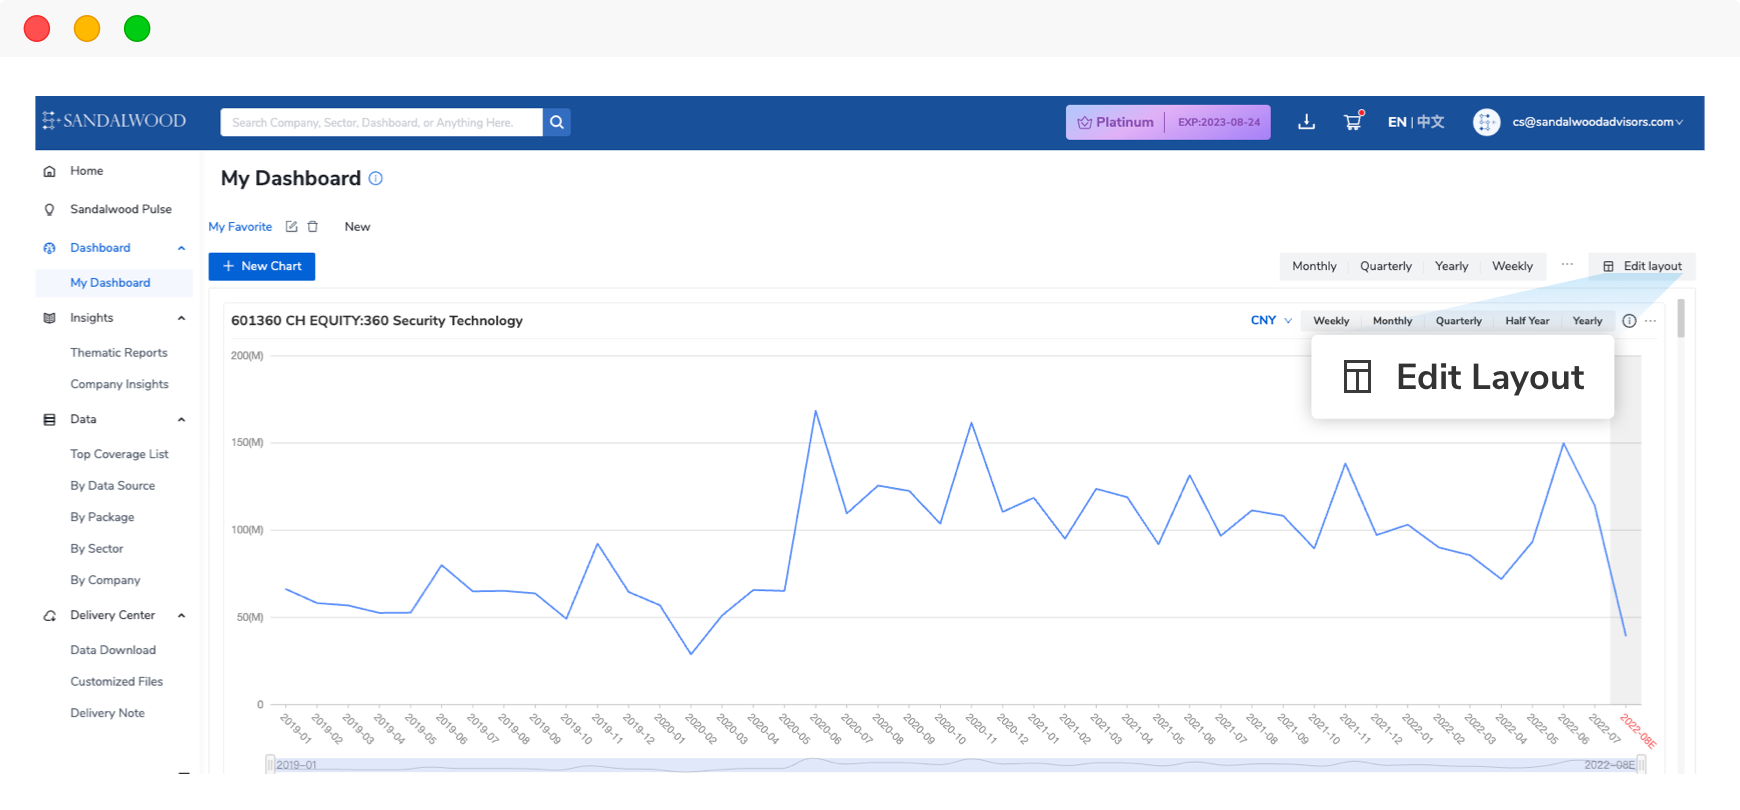Open Delivery Note
This screenshot has height=810, width=1740.
pyautogui.click(x=107, y=713)
